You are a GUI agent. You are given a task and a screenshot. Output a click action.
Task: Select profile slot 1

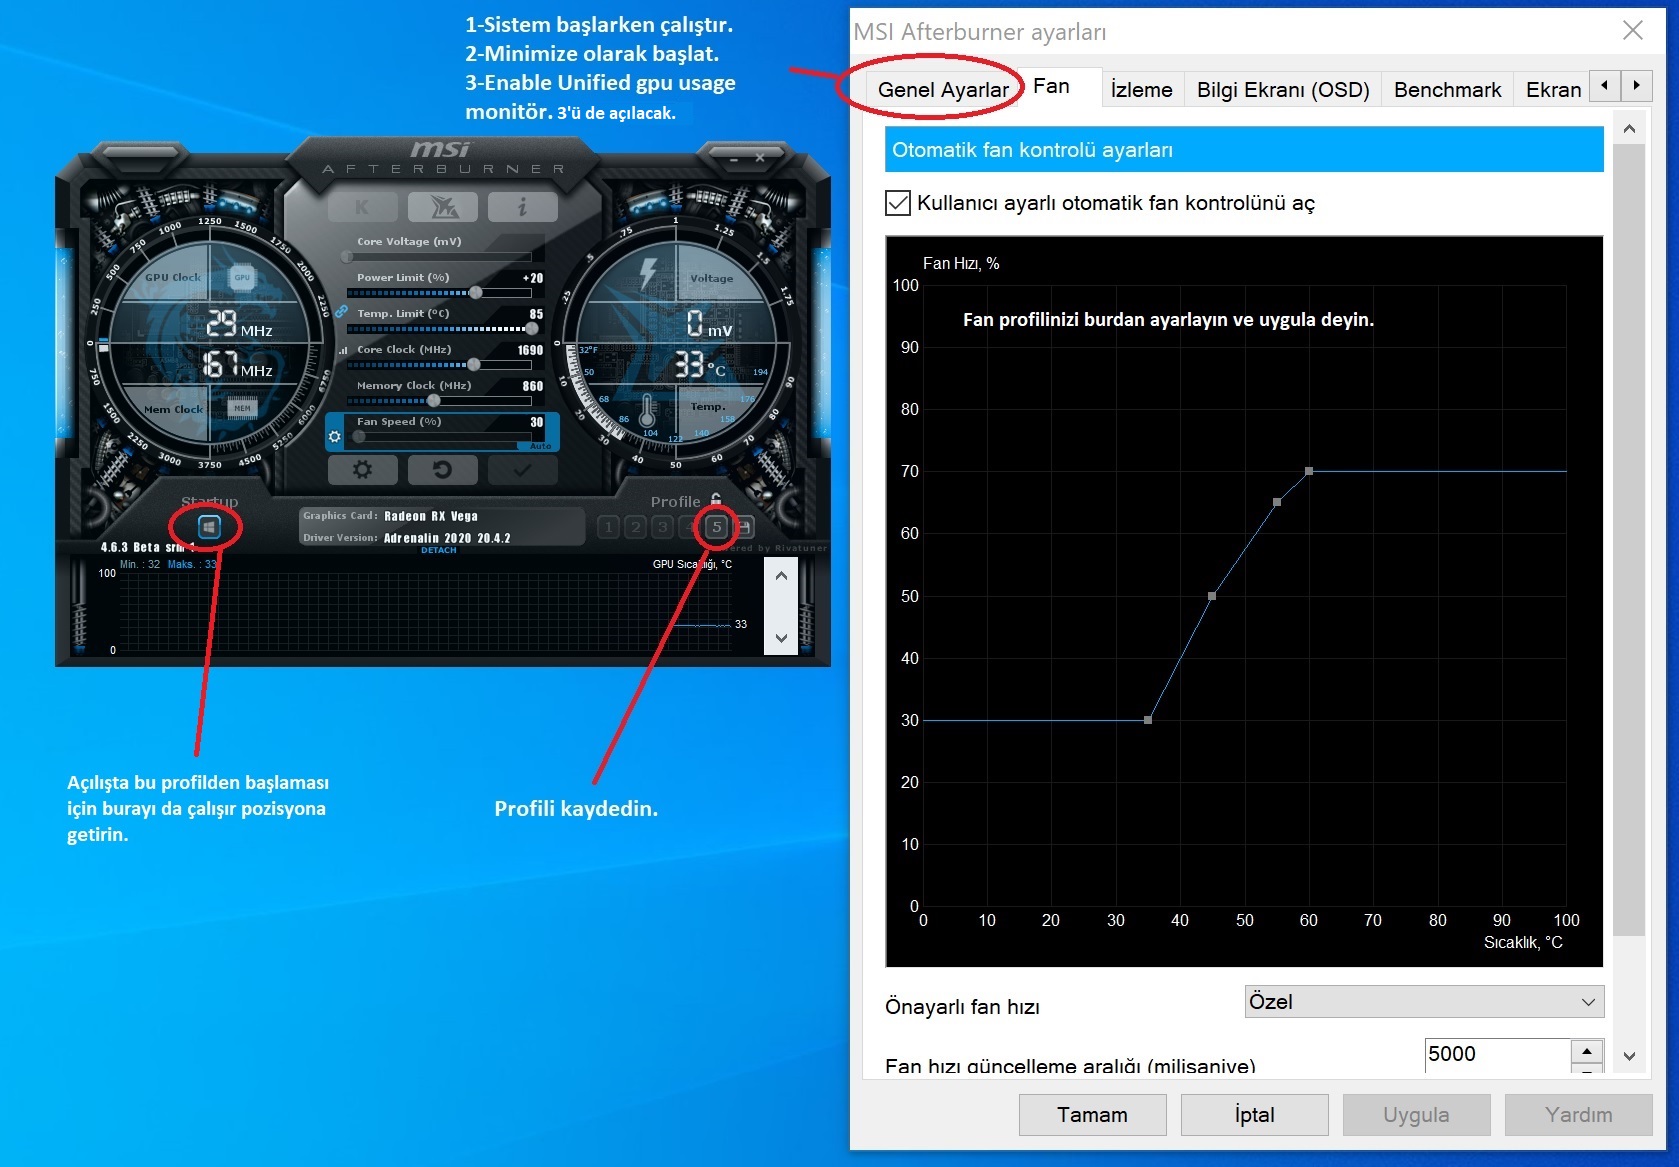click(x=608, y=527)
